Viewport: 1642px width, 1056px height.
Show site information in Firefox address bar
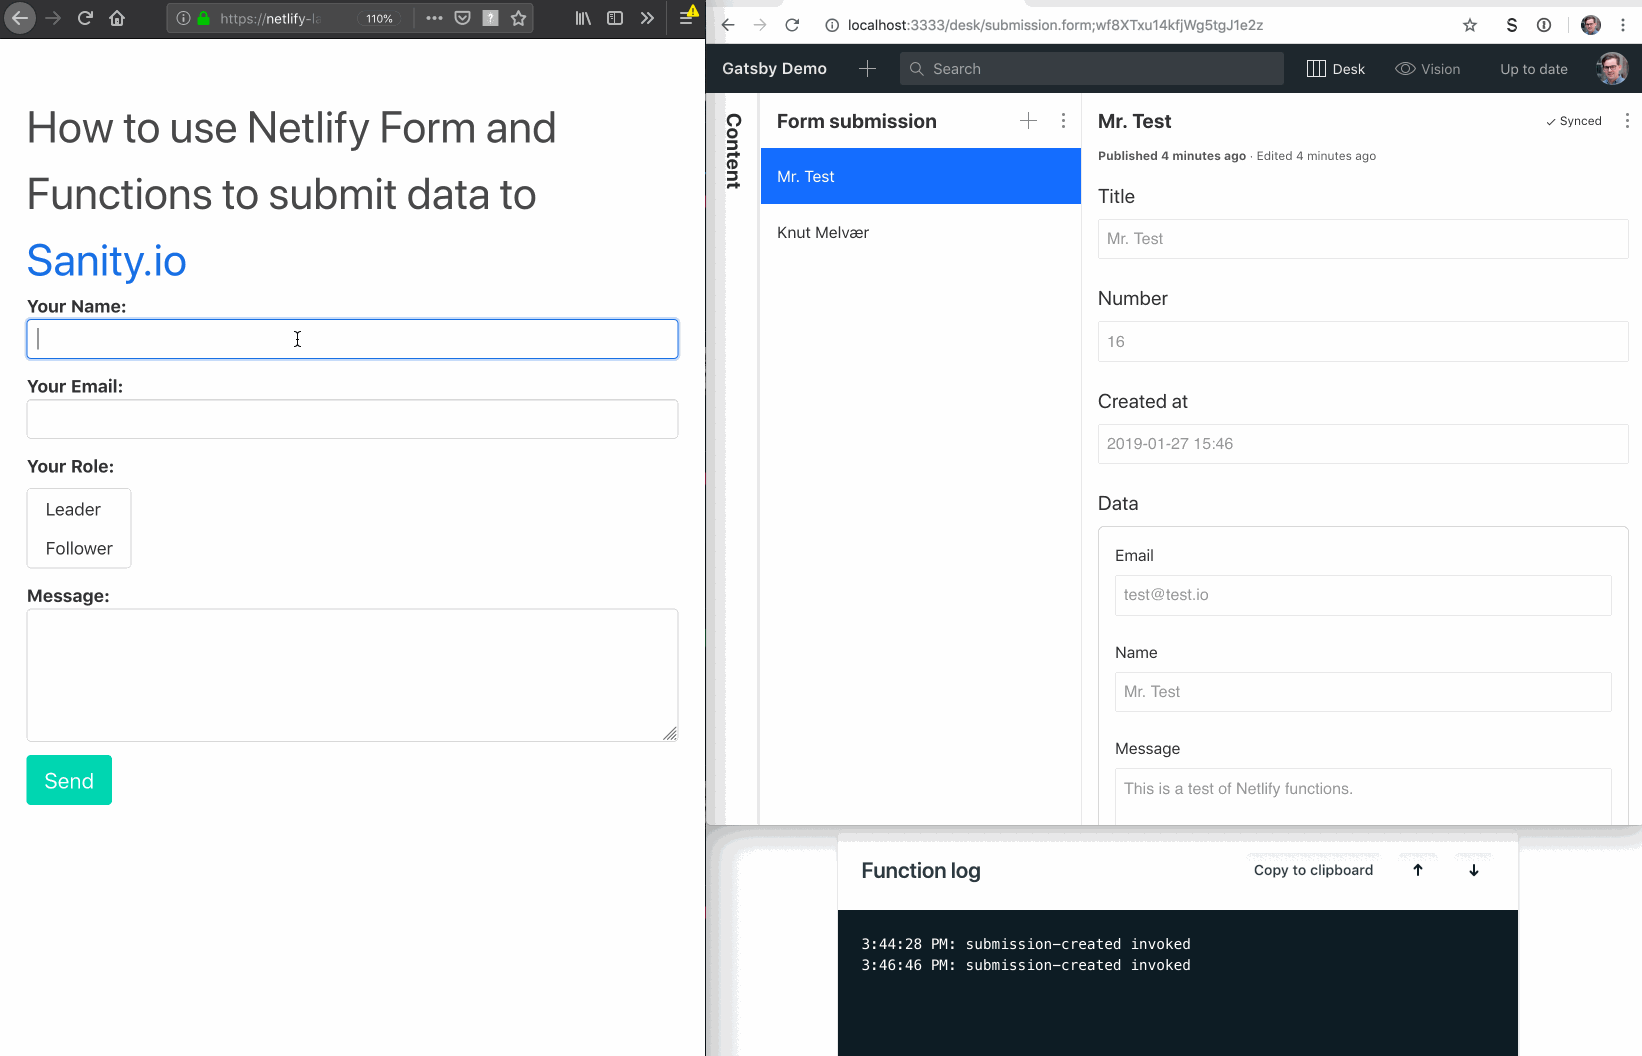183,18
